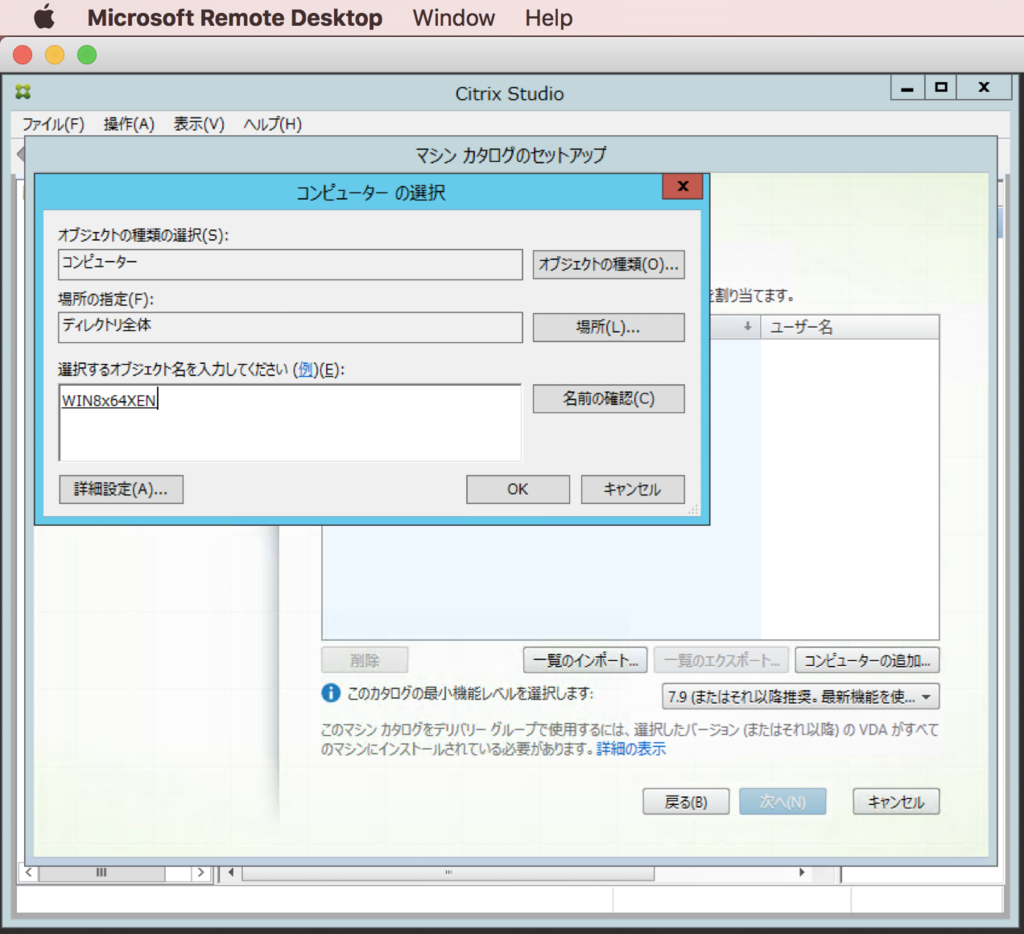
Task: Close the コンピューター の選択 dialog
Action: 682,187
